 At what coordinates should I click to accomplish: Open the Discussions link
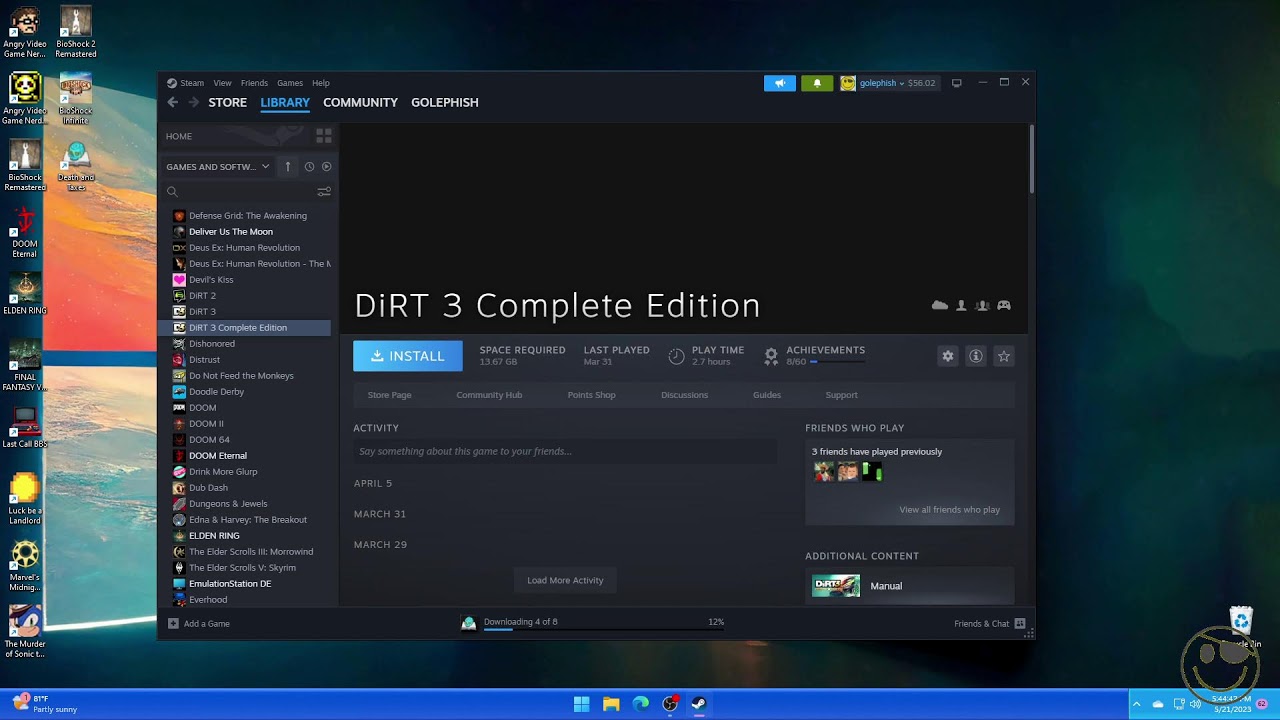click(x=684, y=395)
